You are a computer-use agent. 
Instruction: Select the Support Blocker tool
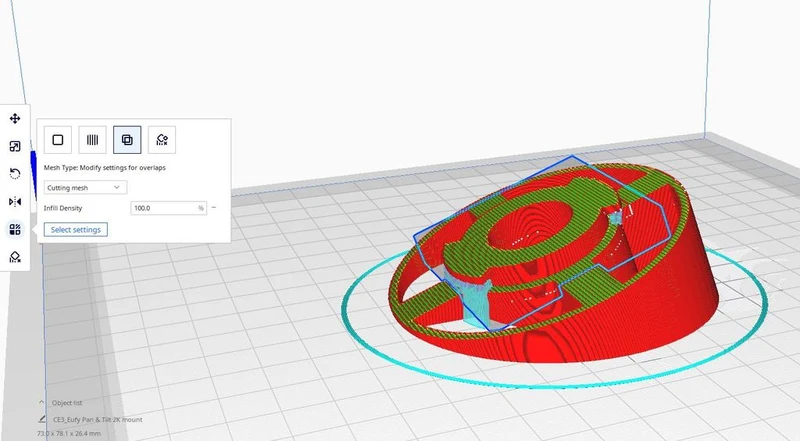point(15,257)
